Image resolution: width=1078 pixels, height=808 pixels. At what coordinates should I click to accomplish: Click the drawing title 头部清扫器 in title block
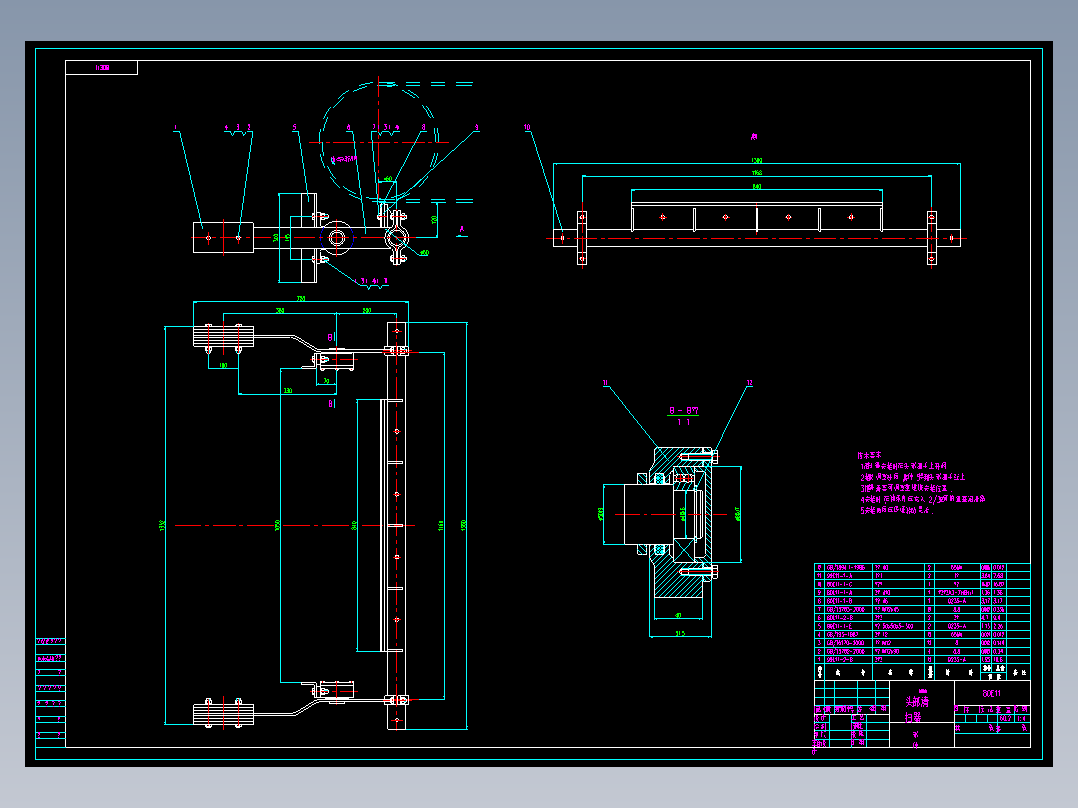coord(916,709)
